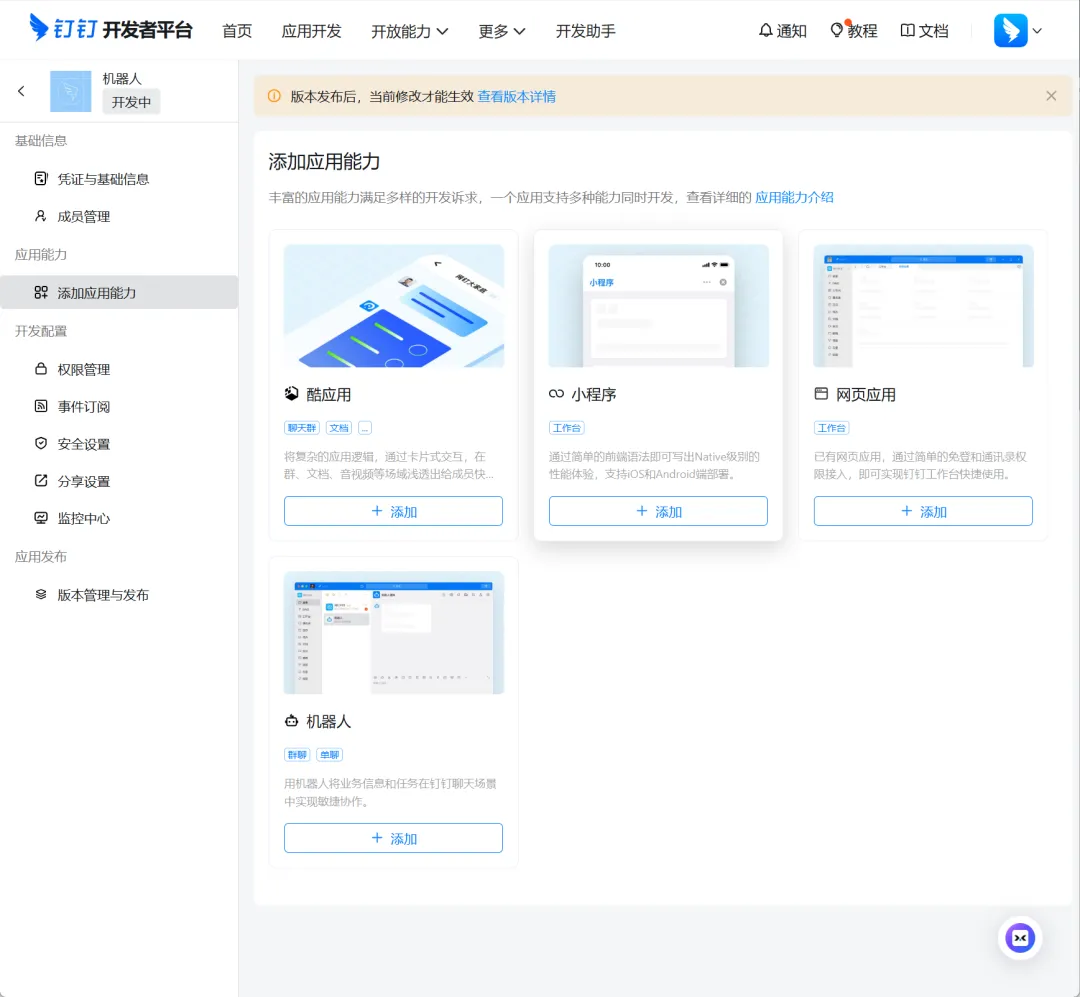Click the 酷应用 preview image
Image resolution: width=1080 pixels, height=997 pixels.
pos(393,305)
